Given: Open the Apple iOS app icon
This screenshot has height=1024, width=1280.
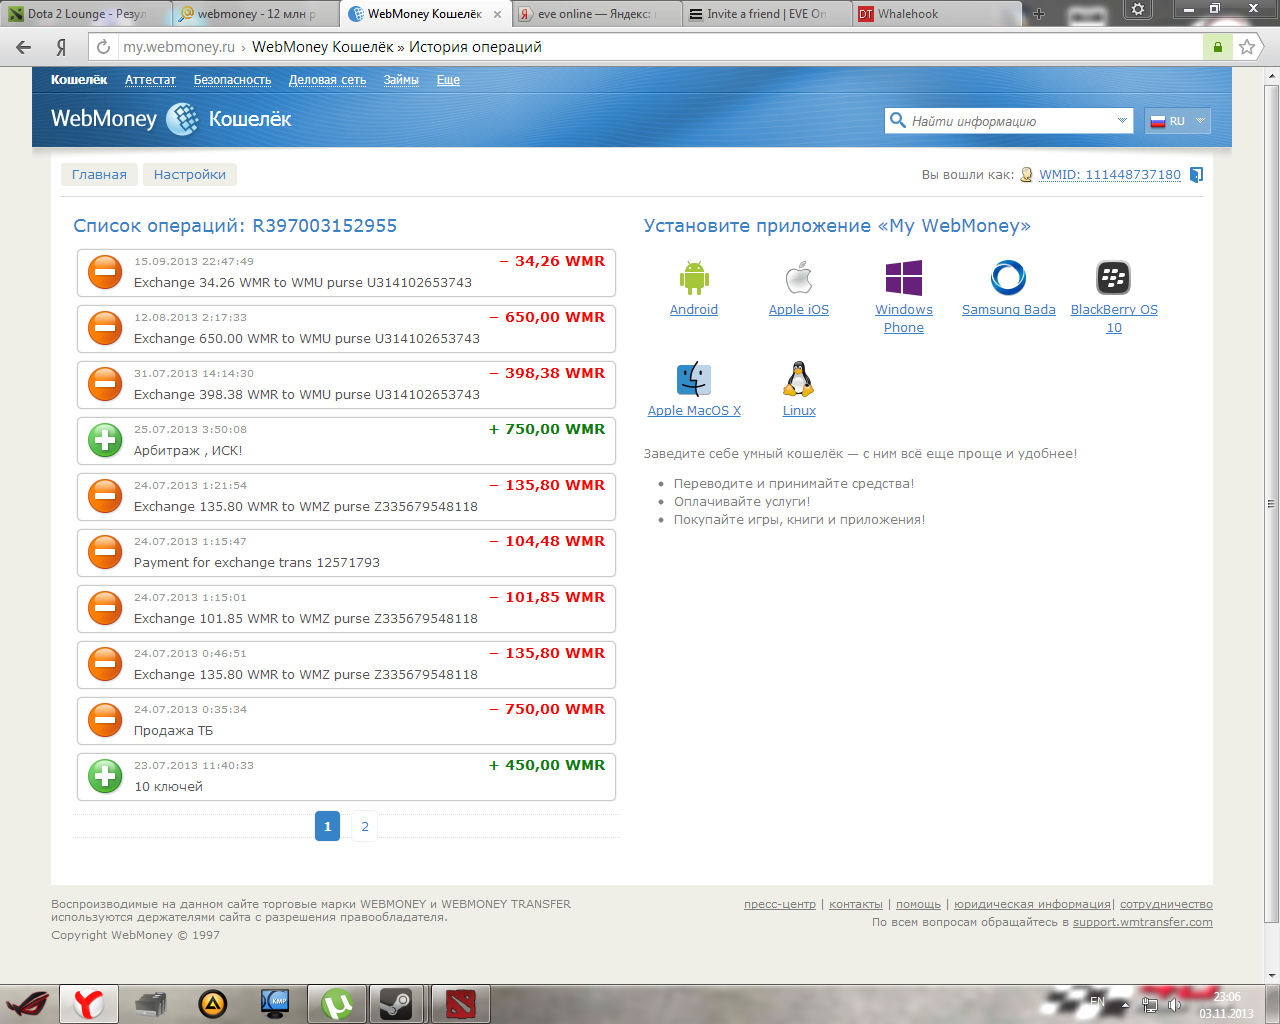Looking at the screenshot, I should tap(799, 277).
